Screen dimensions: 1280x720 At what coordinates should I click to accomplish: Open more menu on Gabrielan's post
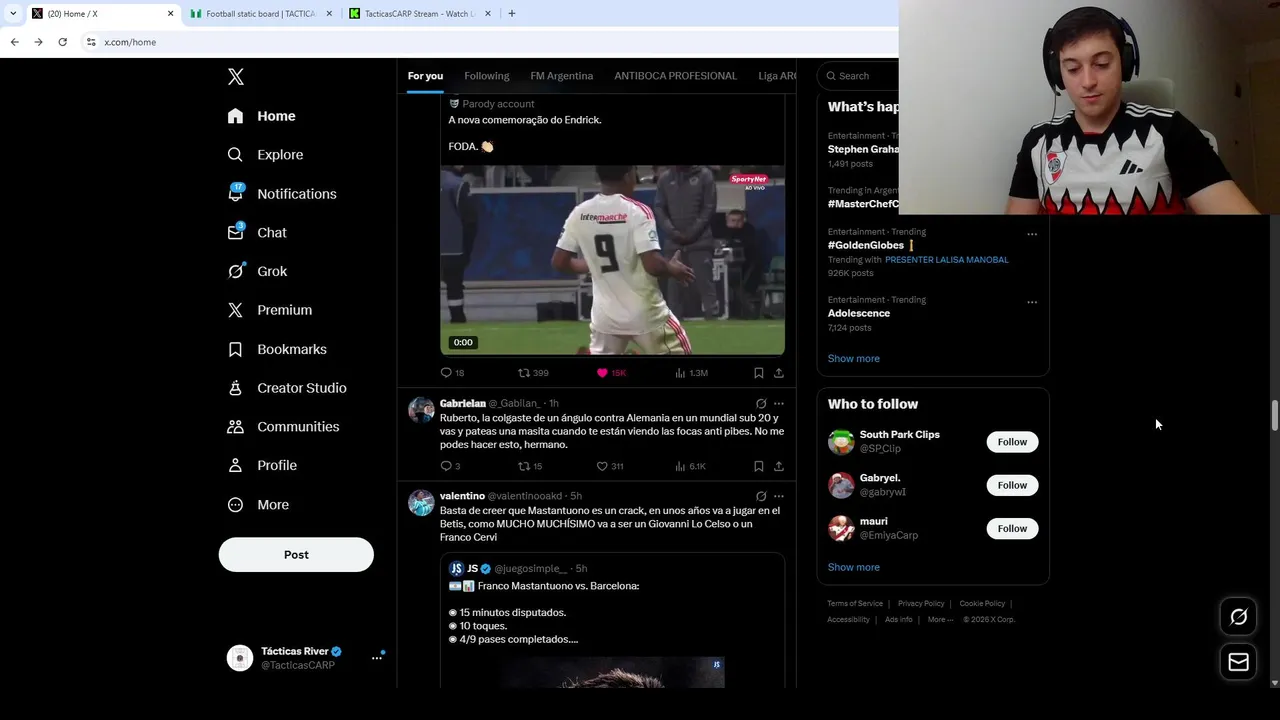[779, 404]
